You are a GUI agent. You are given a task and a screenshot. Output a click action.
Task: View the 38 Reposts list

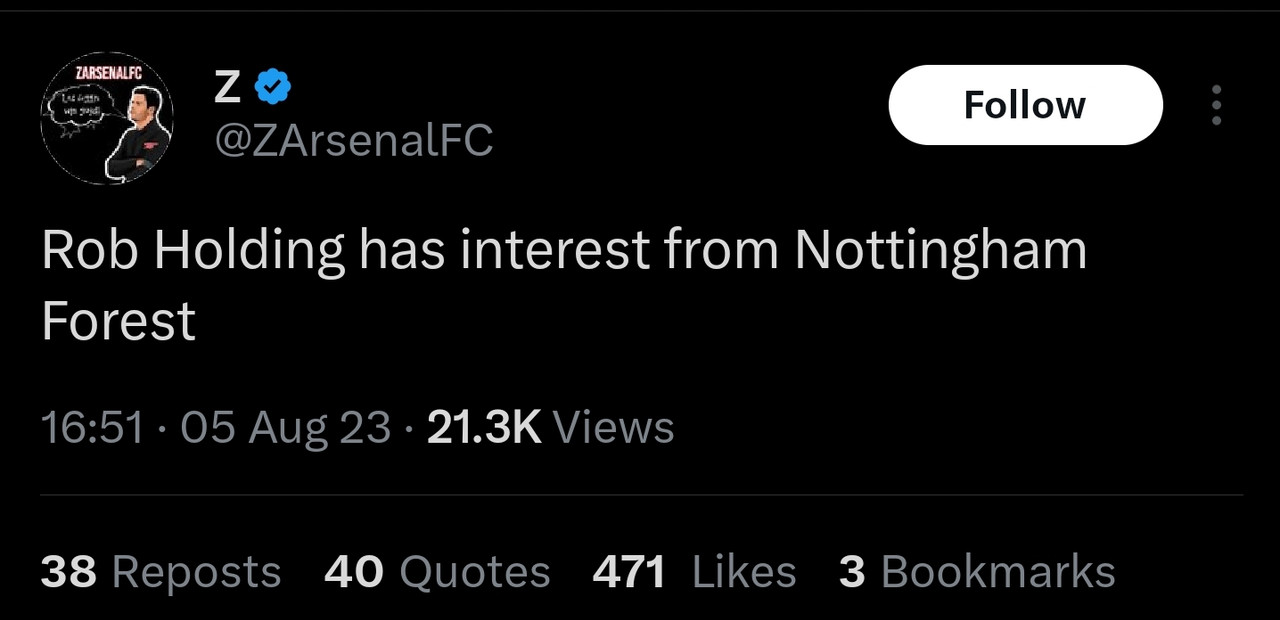tap(160, 572)
